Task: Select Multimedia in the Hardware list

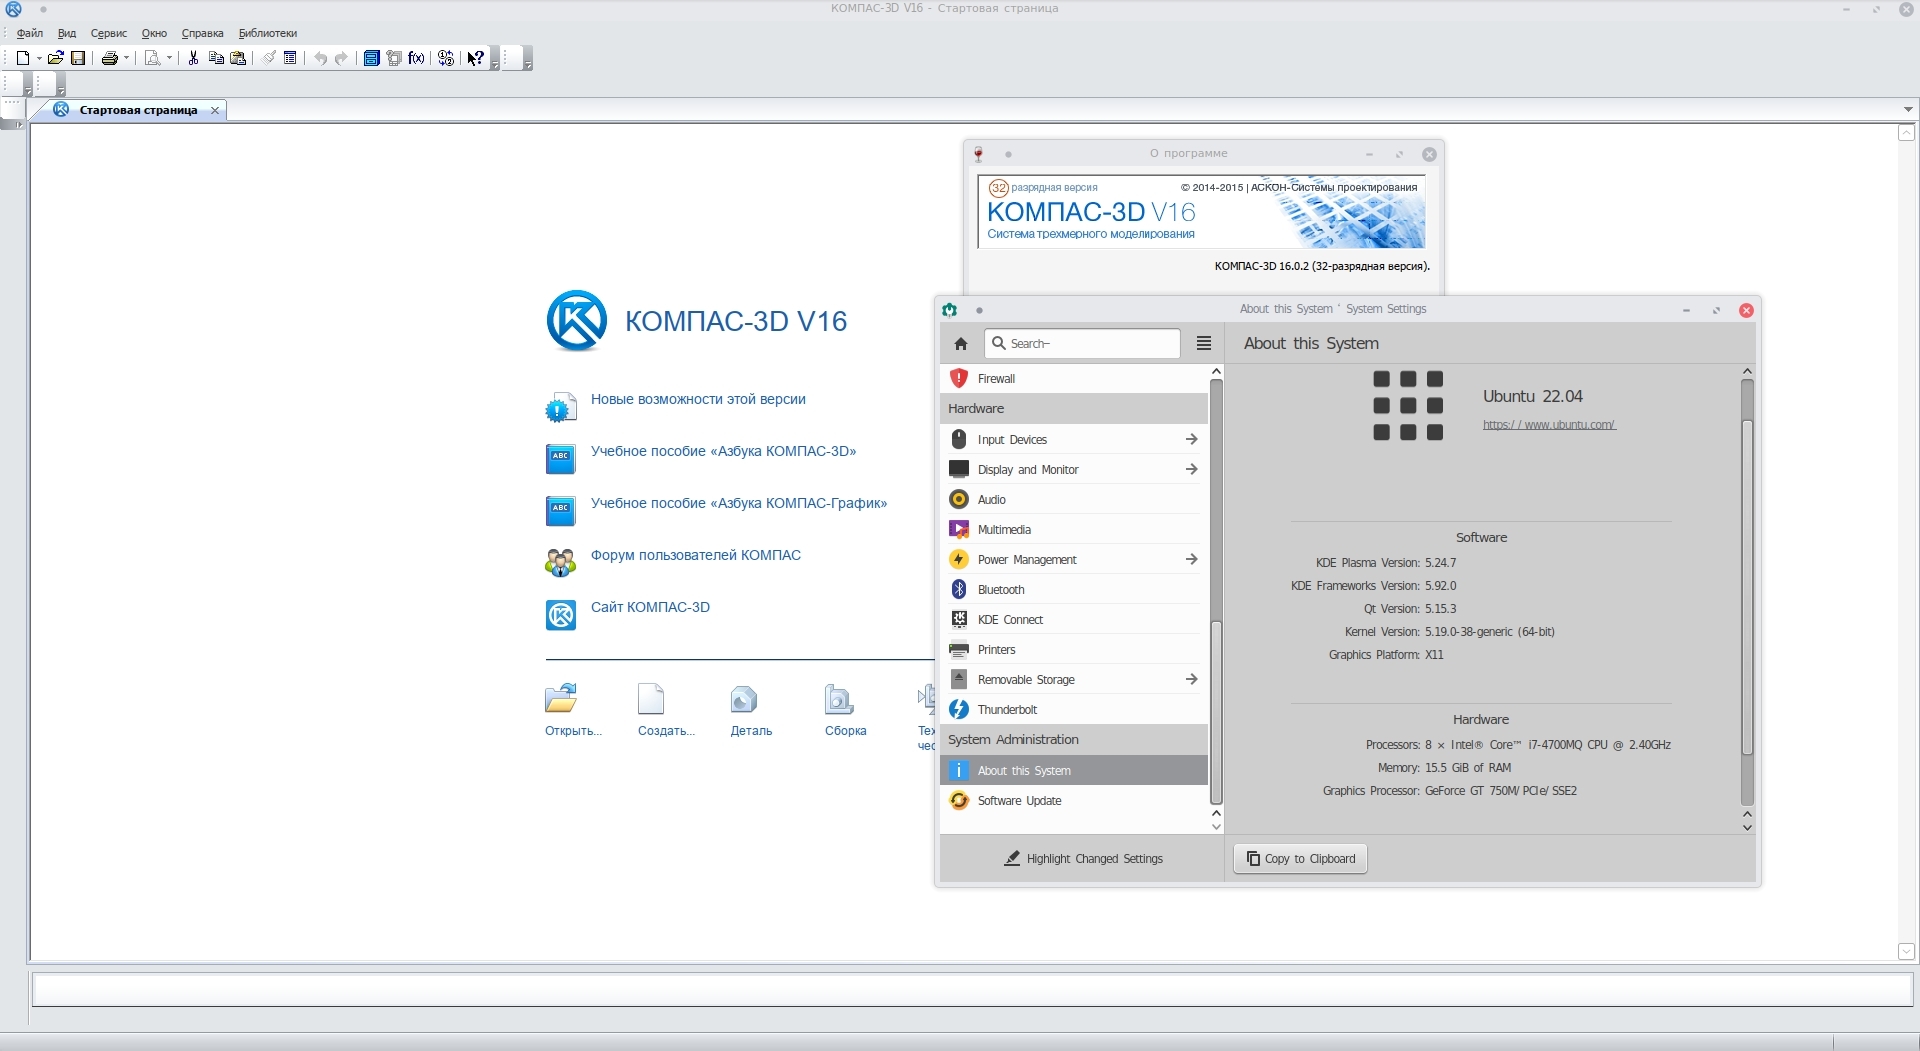Action: click(1074, 529)
